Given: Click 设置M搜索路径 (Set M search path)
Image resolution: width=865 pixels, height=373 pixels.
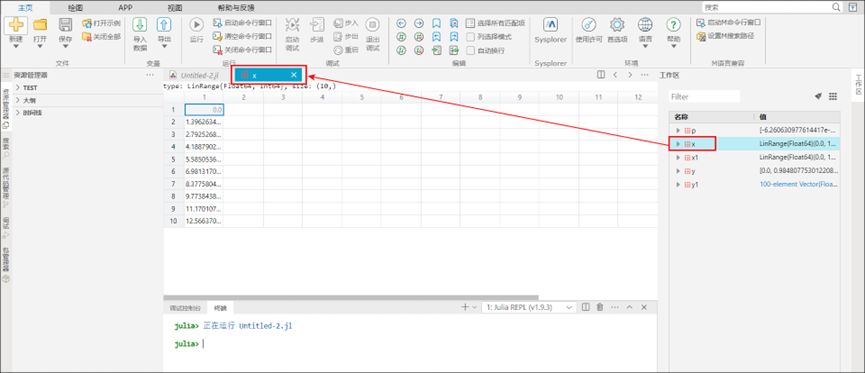Looking at the screenshot, I should [x=725, y=36].
